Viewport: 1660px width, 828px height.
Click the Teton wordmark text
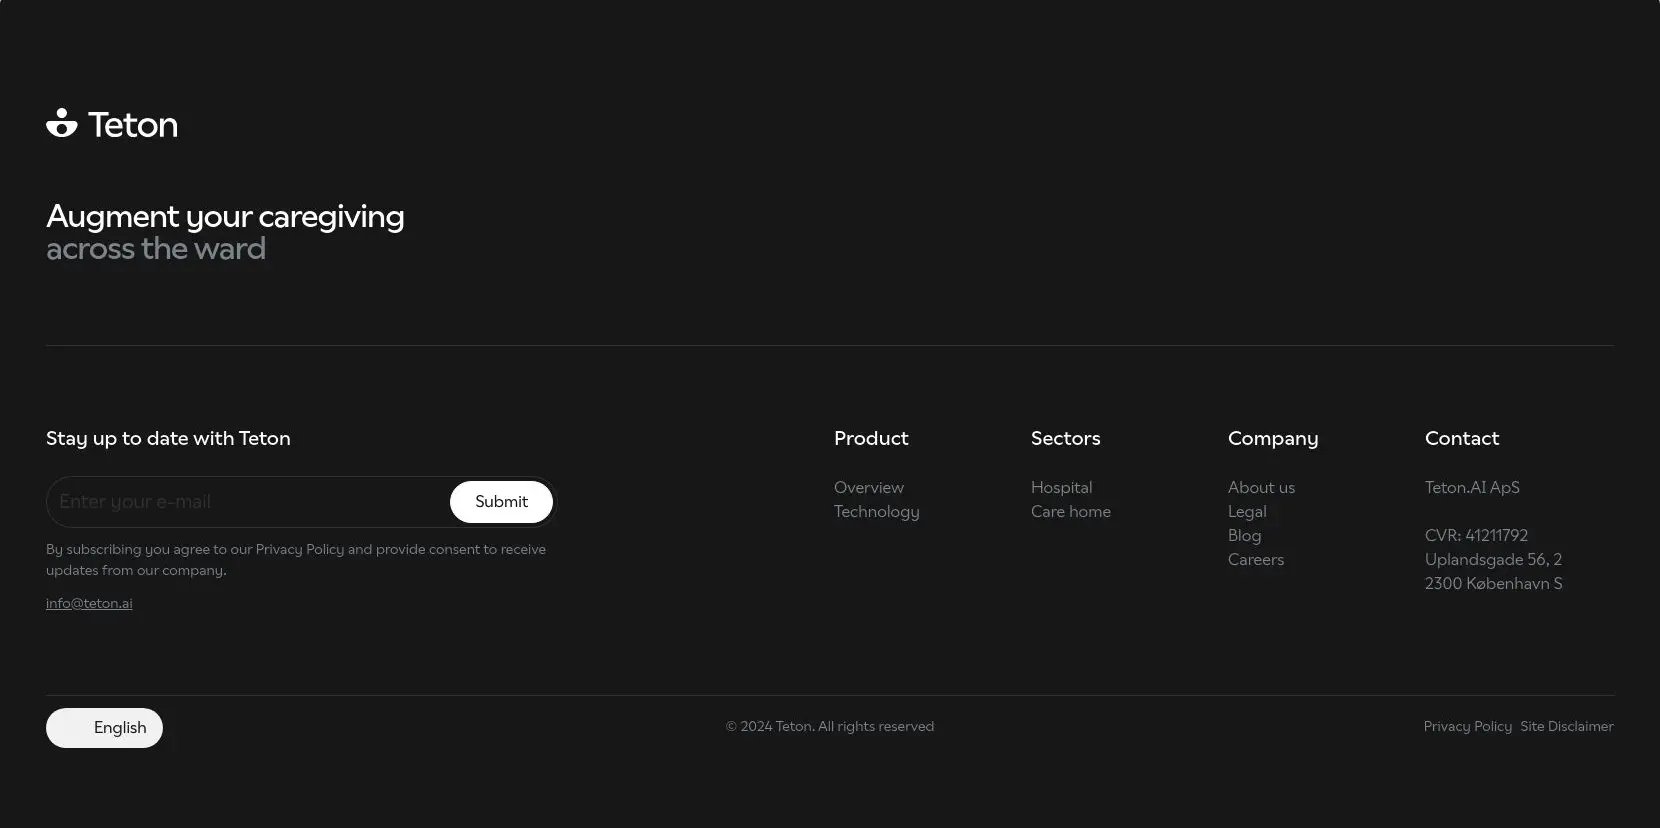[x=133, y=124]
